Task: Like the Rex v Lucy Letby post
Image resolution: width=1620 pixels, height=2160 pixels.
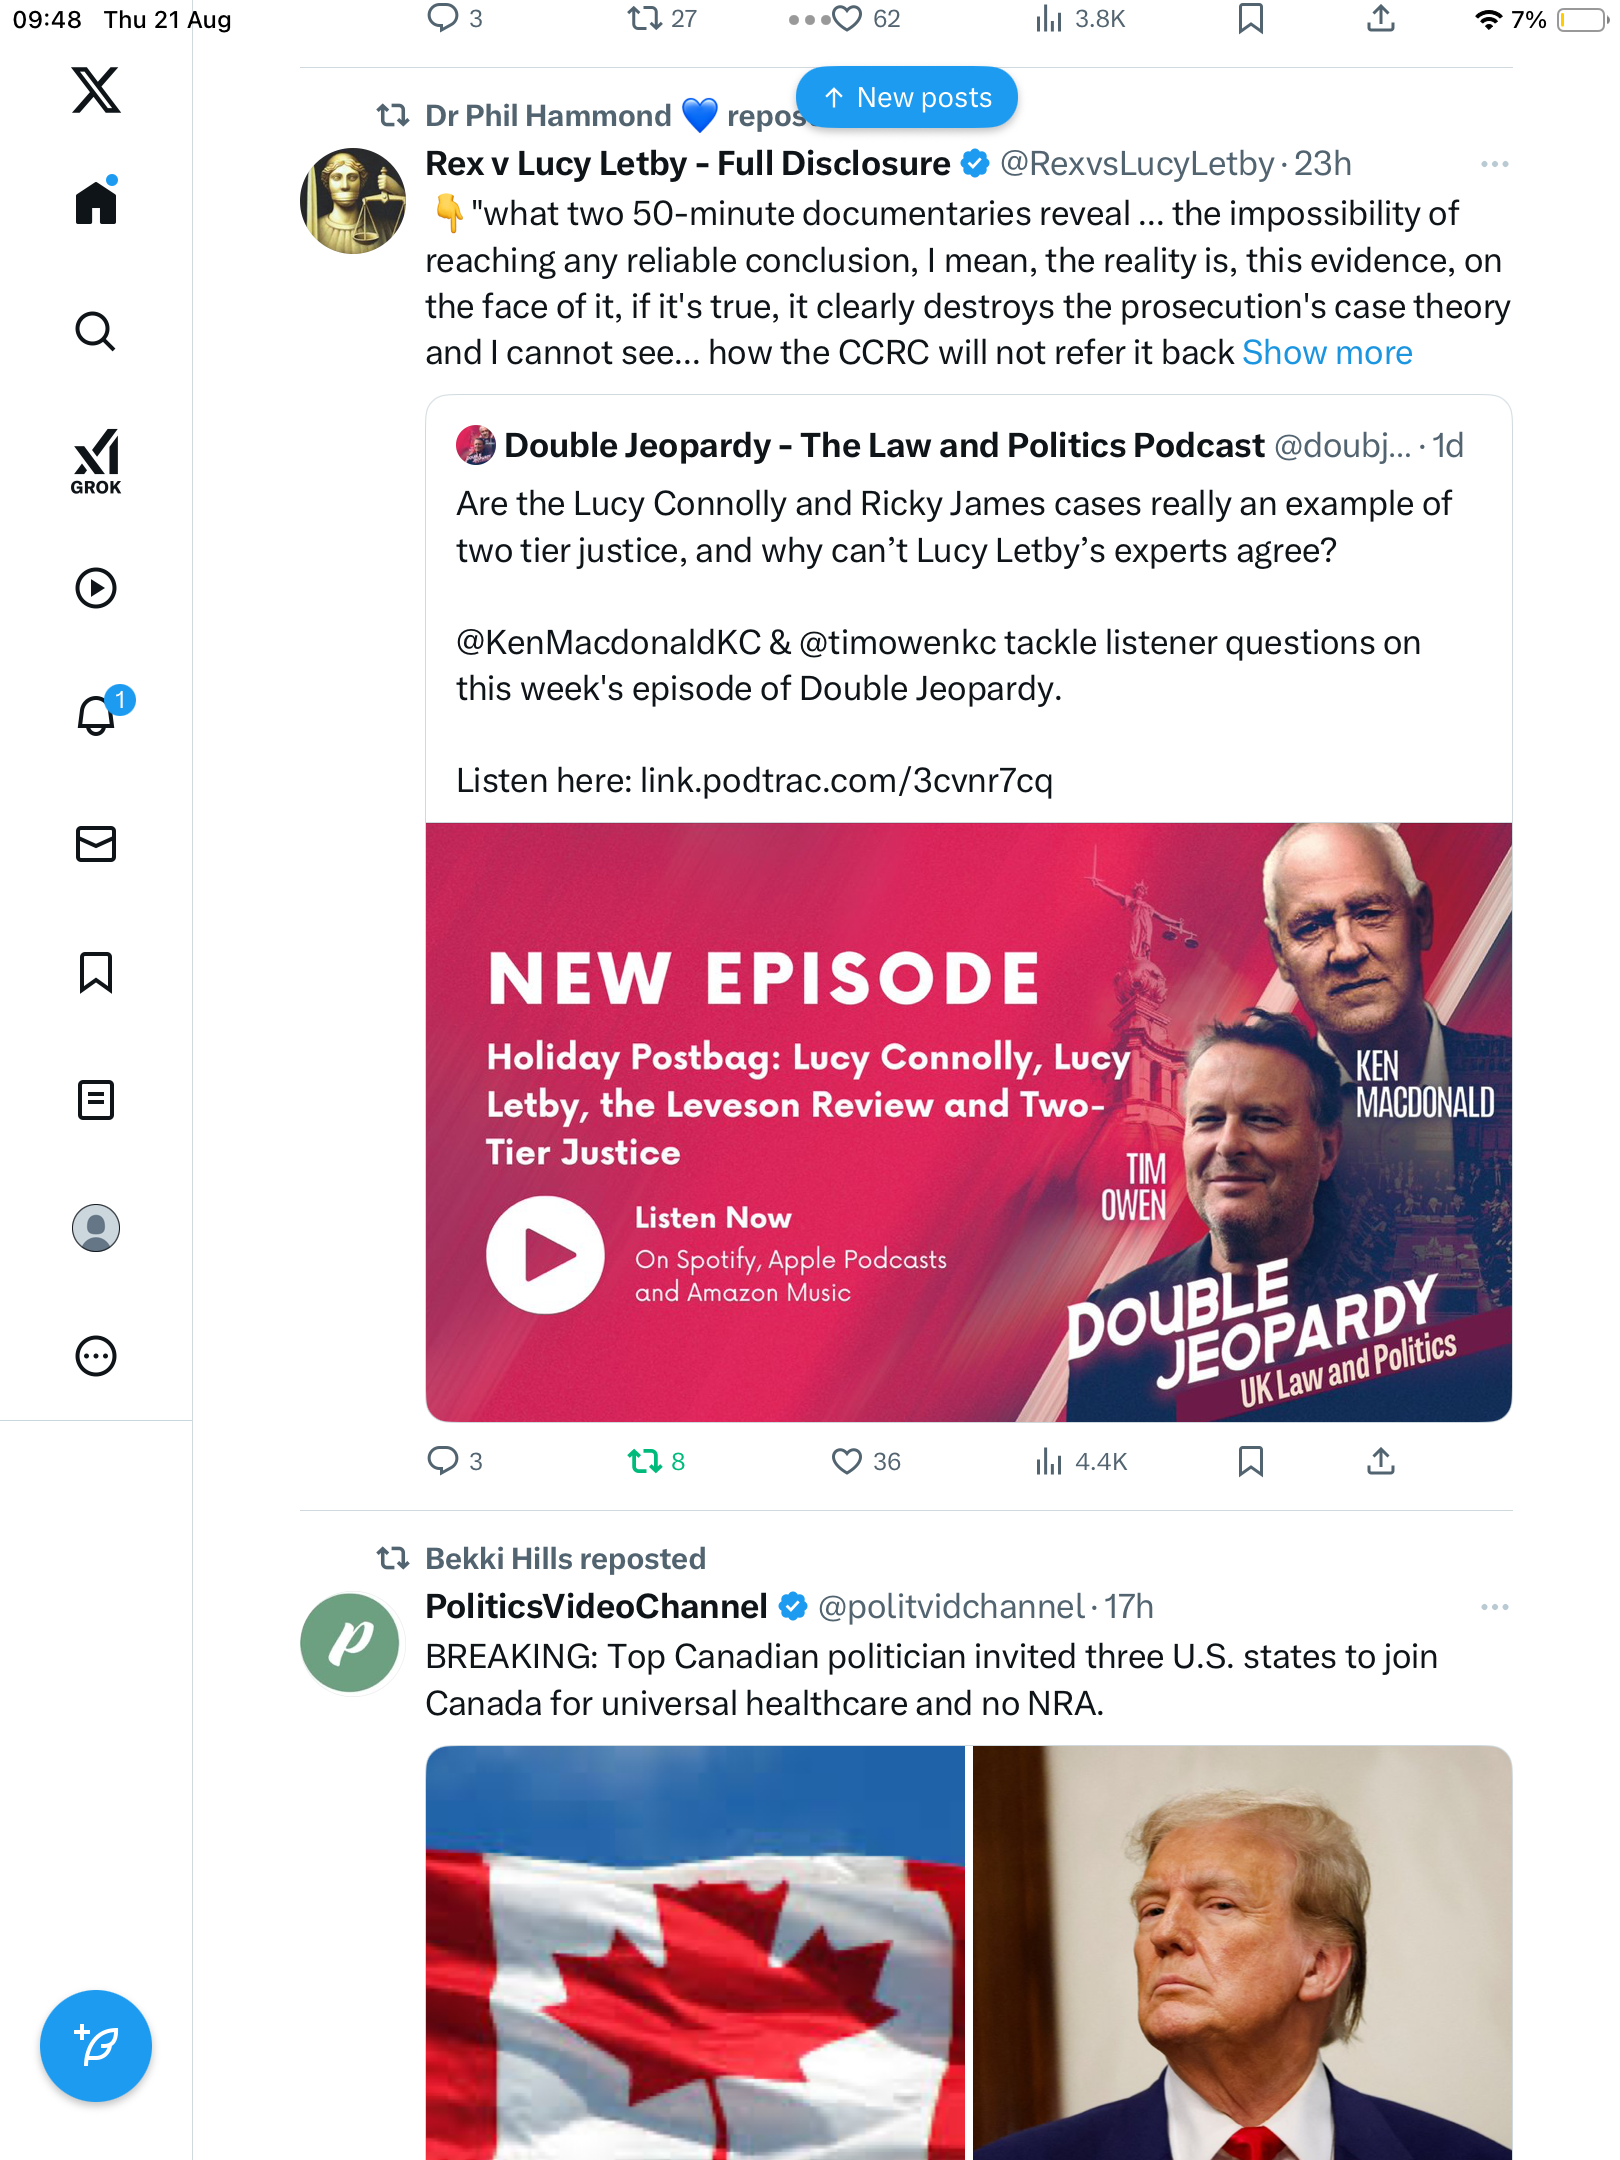Action: 847,1462
